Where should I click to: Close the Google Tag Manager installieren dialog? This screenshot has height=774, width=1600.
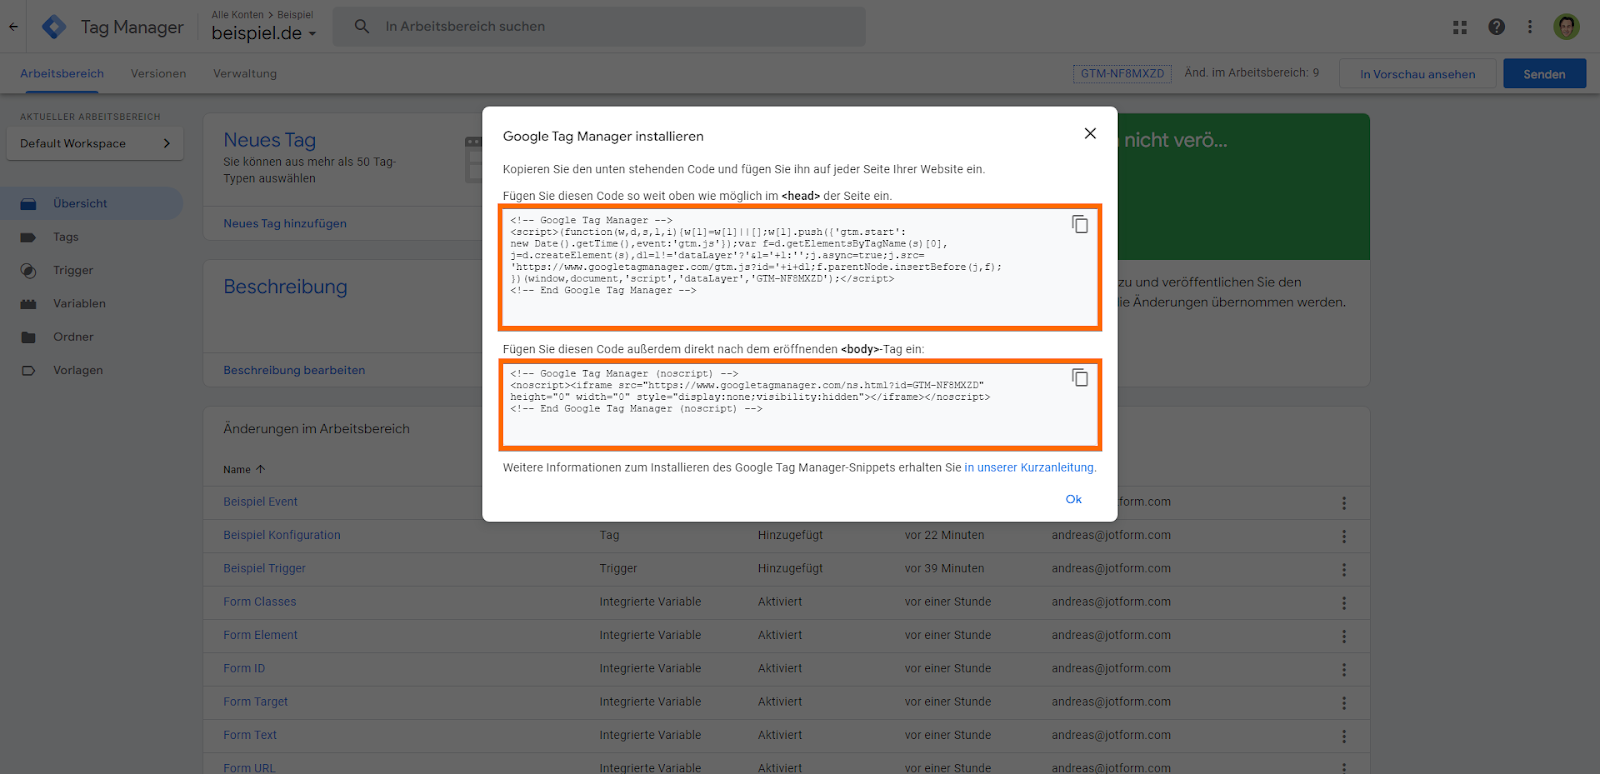(1090, 134)
